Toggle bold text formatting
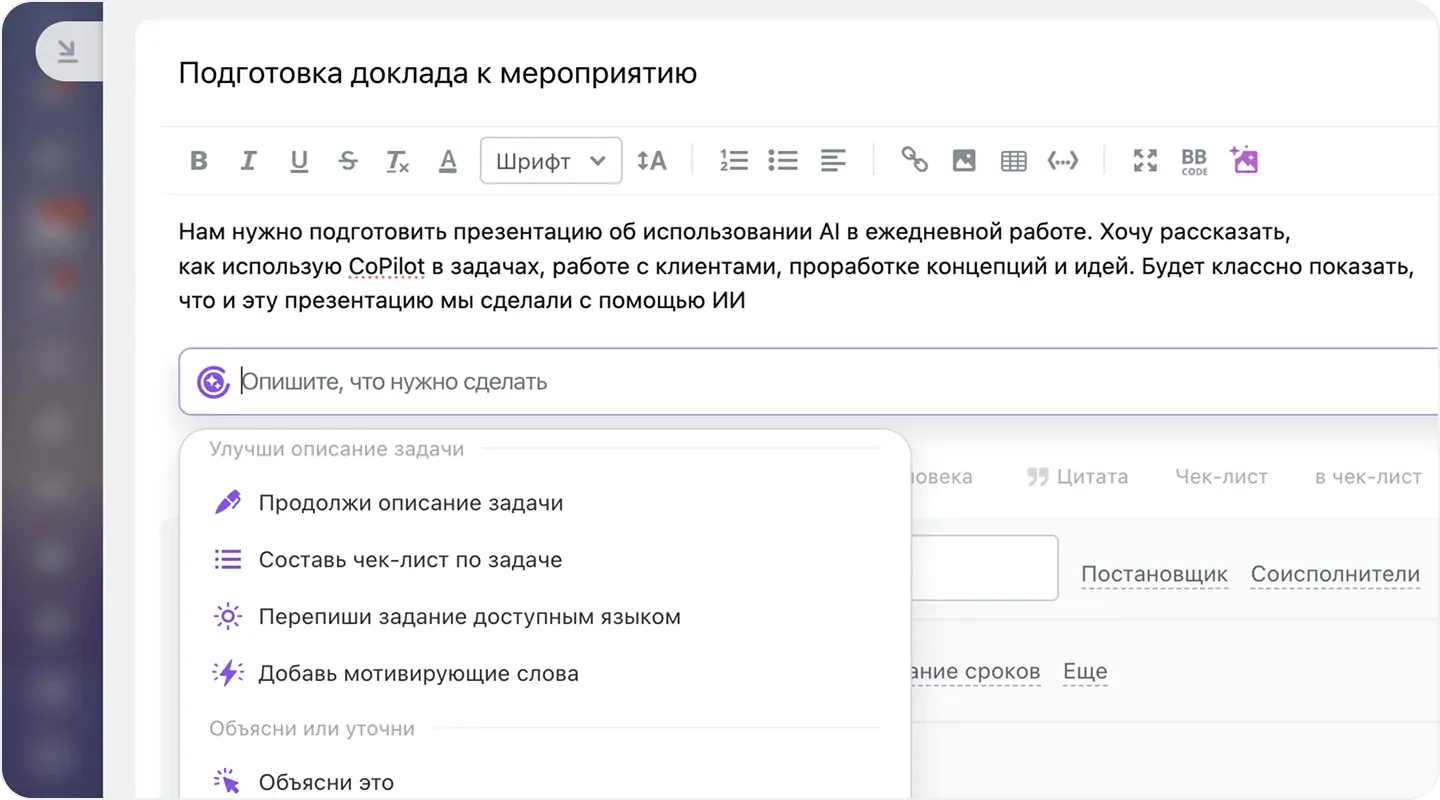The width and height of the screenshot is (1440, 800). tap(198, 160)
